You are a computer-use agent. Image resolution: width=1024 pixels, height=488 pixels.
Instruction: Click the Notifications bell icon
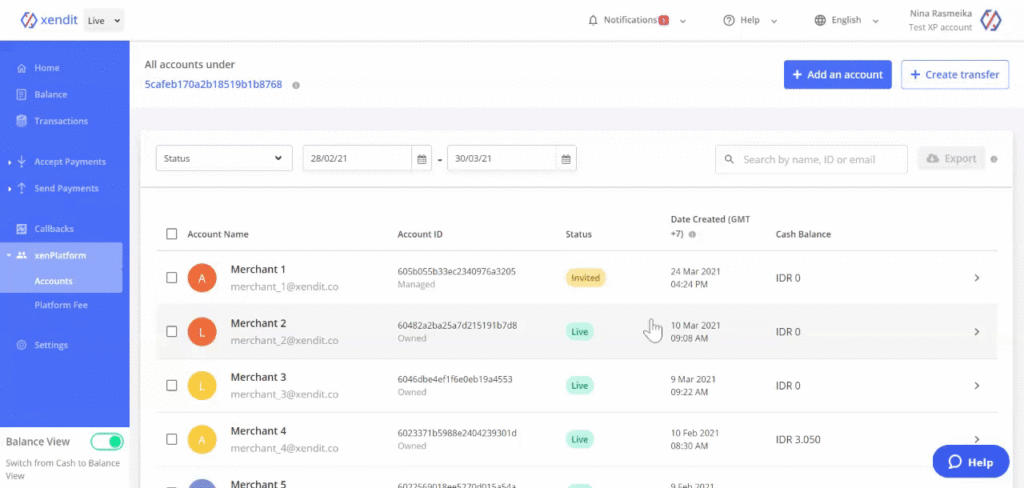(x=593, y=20)
